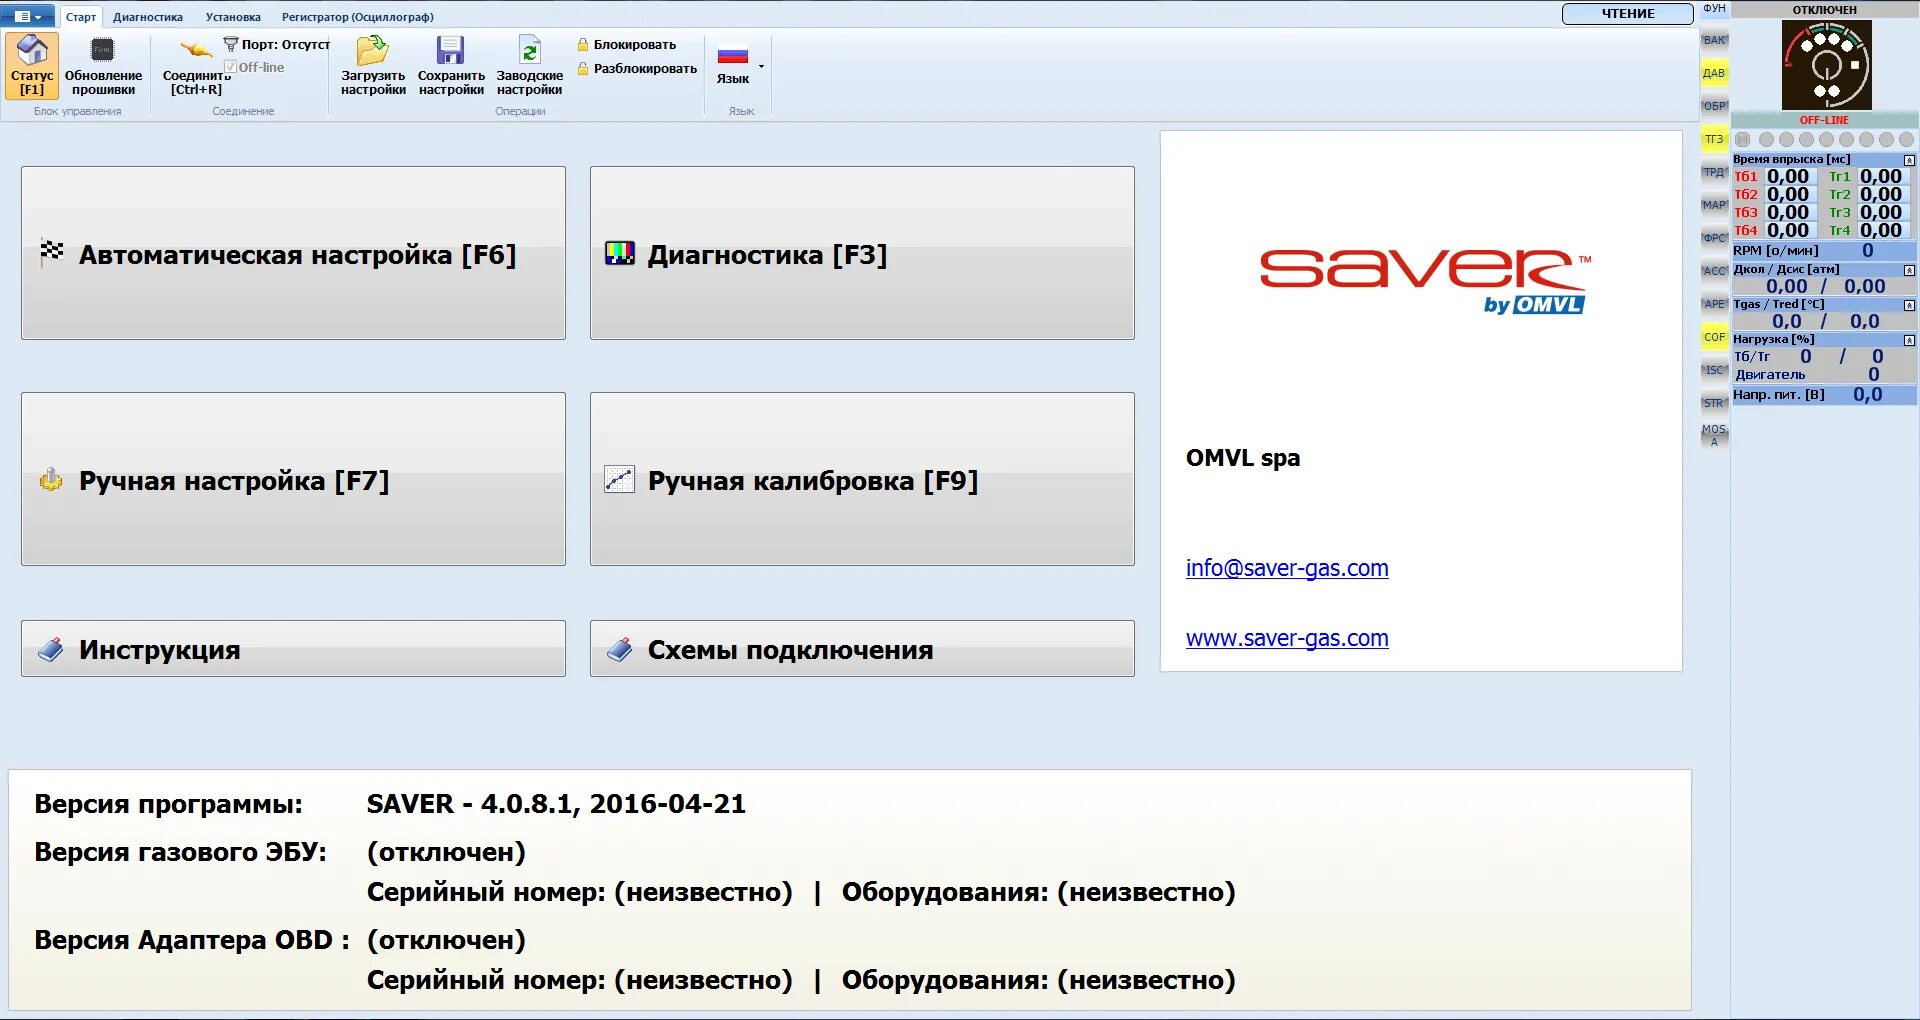Image resolution: width=1920 pixels, height=1020 pixels.
Task: Switch to the Установка tab
Action: [x=233, y=17]
